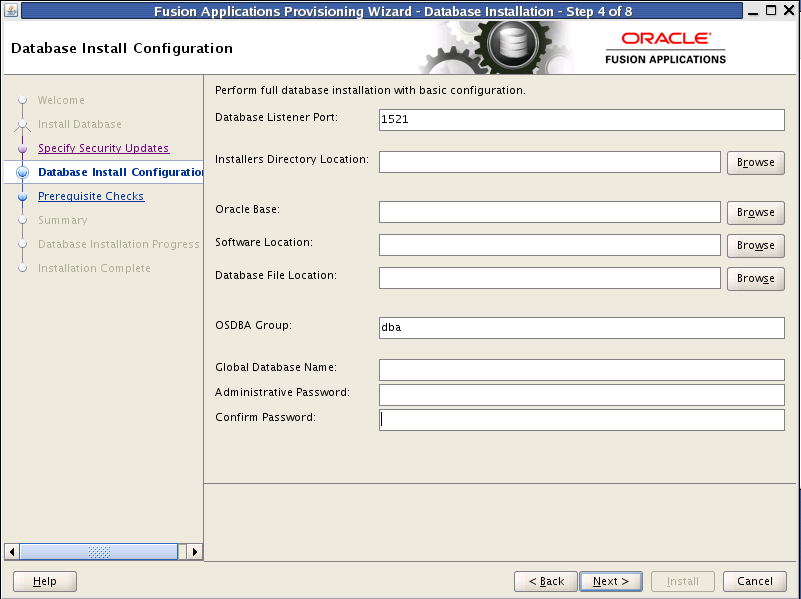The width and height of the screenshot is (801, 599).
Task: Click the Oracle Base input field
Action: [x=550, y=212]
